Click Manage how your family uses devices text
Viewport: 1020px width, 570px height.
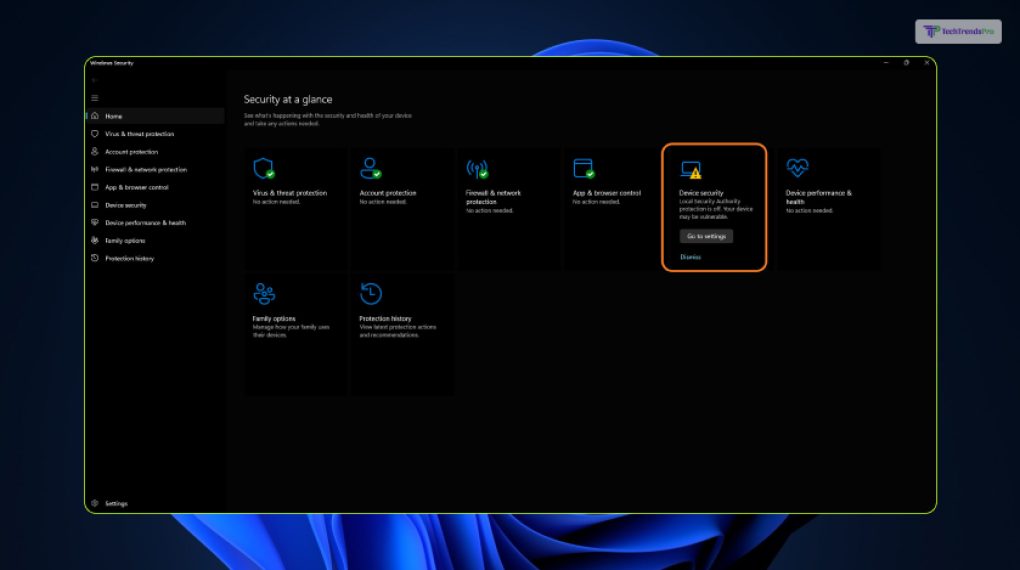(291, 331)
